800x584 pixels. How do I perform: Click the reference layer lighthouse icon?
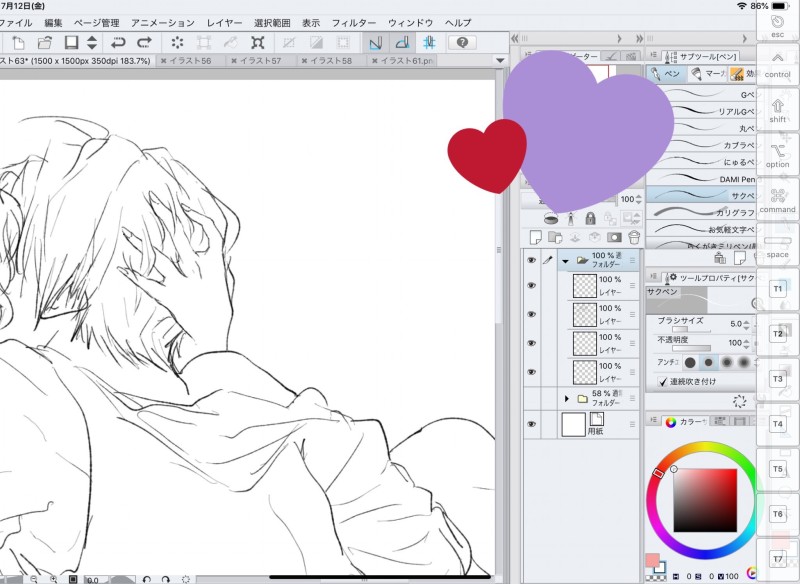click(x=571, y=218)
